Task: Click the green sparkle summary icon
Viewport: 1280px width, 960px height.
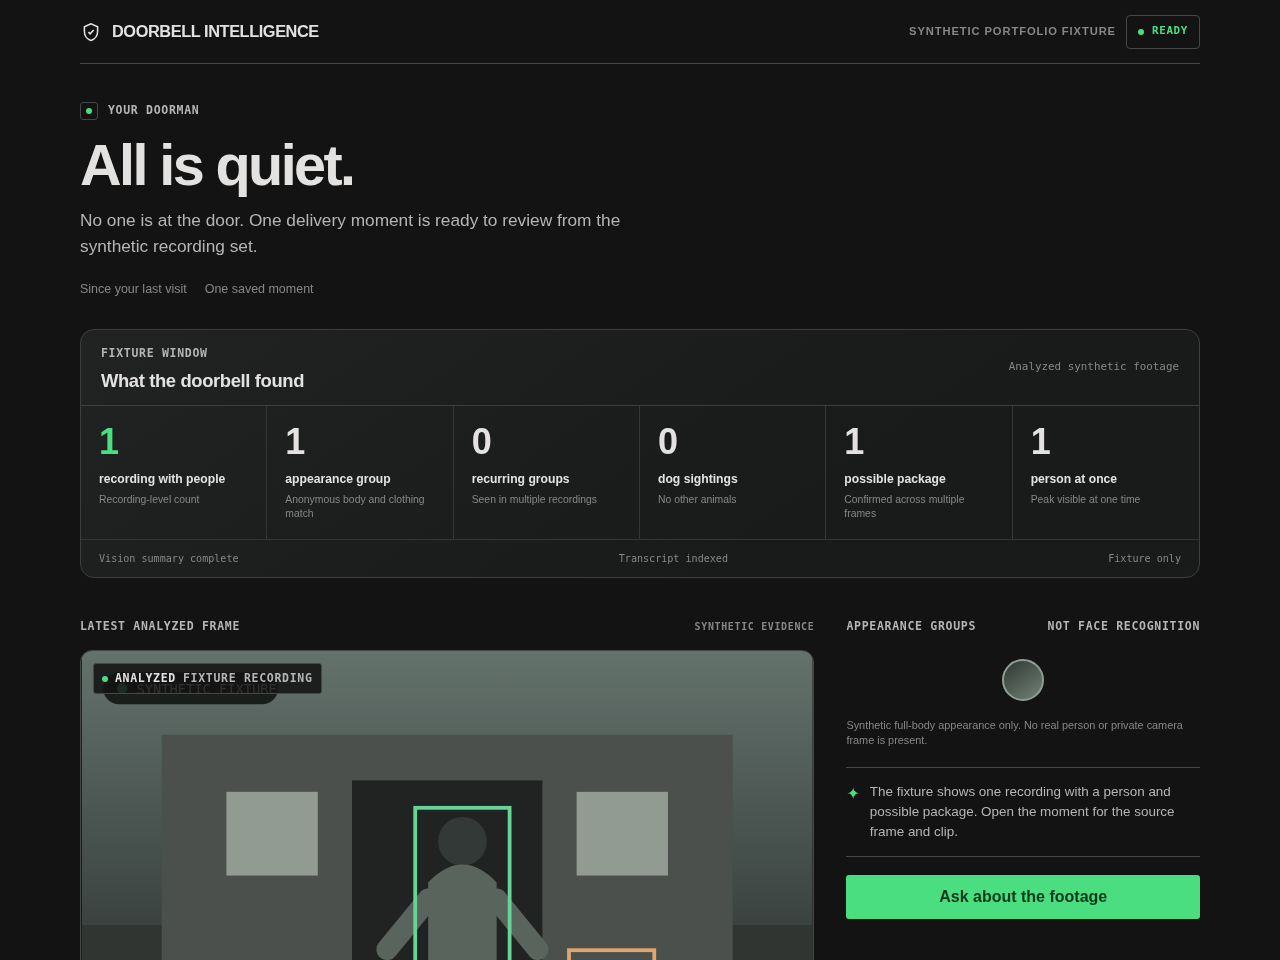Action: coord(853,793)
